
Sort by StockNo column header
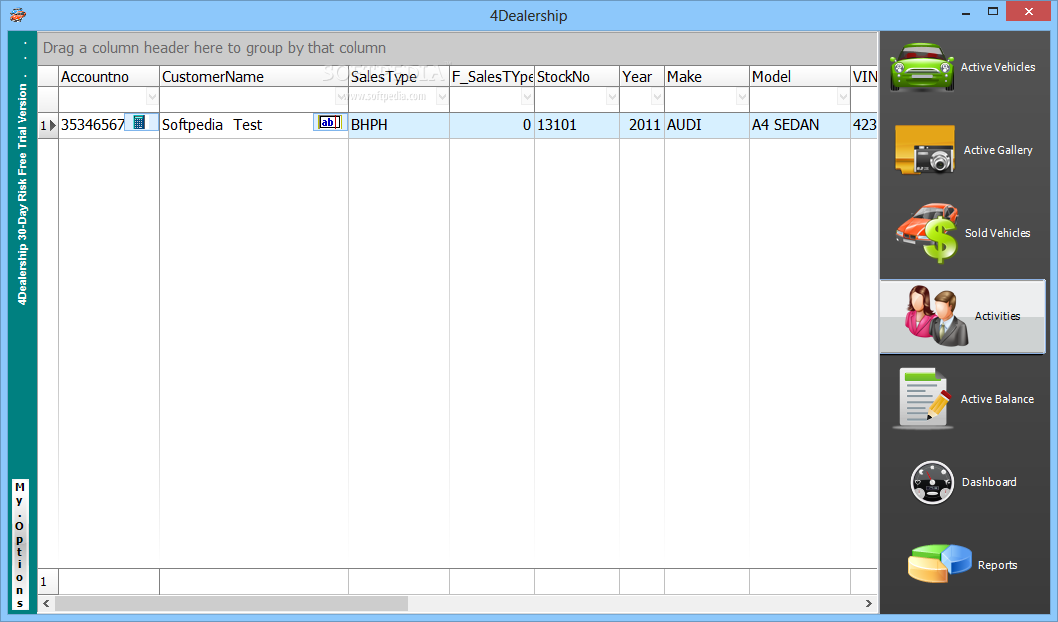click(x=577, y=76)
